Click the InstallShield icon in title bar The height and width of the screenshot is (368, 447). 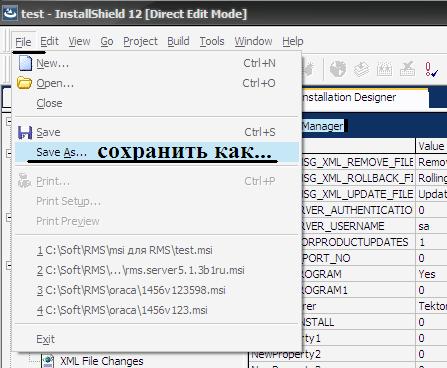tap(10, 13)
